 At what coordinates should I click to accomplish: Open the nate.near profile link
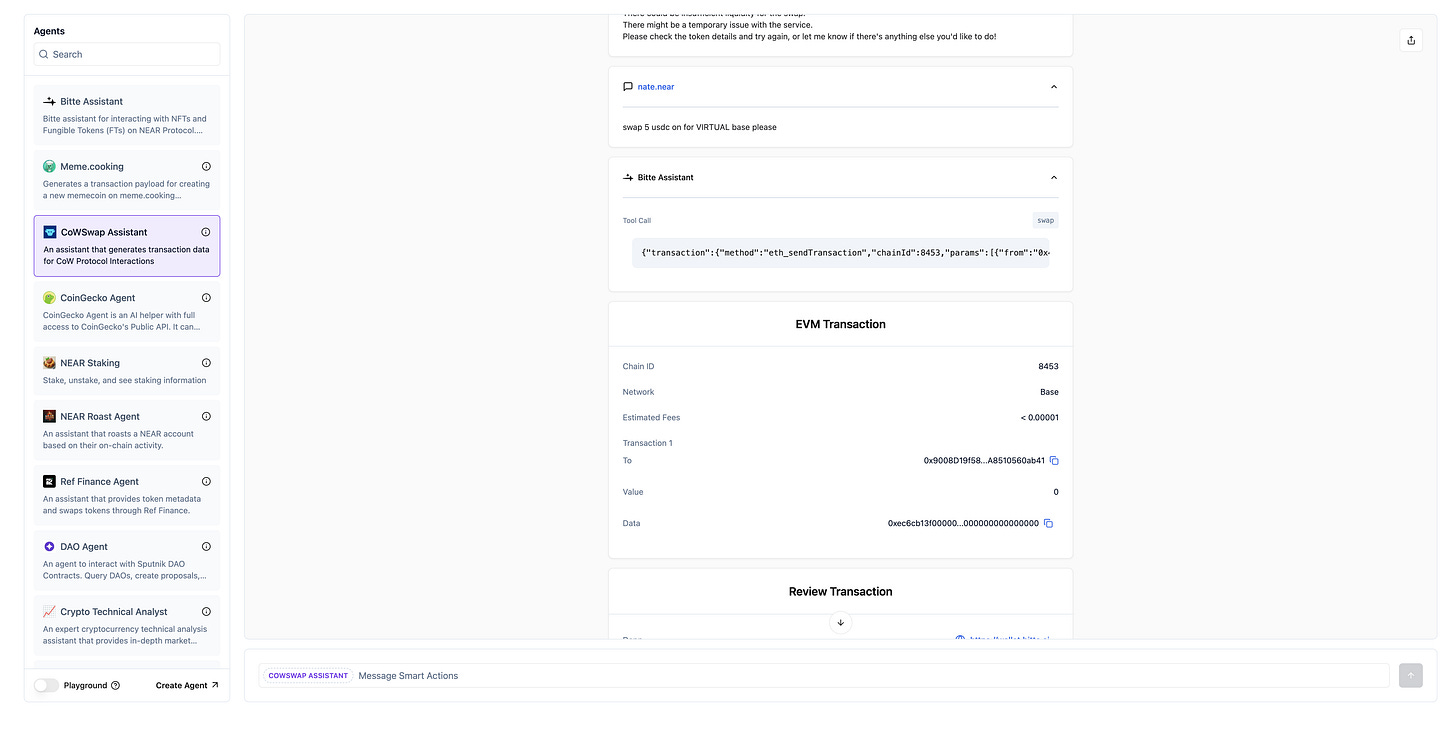click(x=656, y=87)
